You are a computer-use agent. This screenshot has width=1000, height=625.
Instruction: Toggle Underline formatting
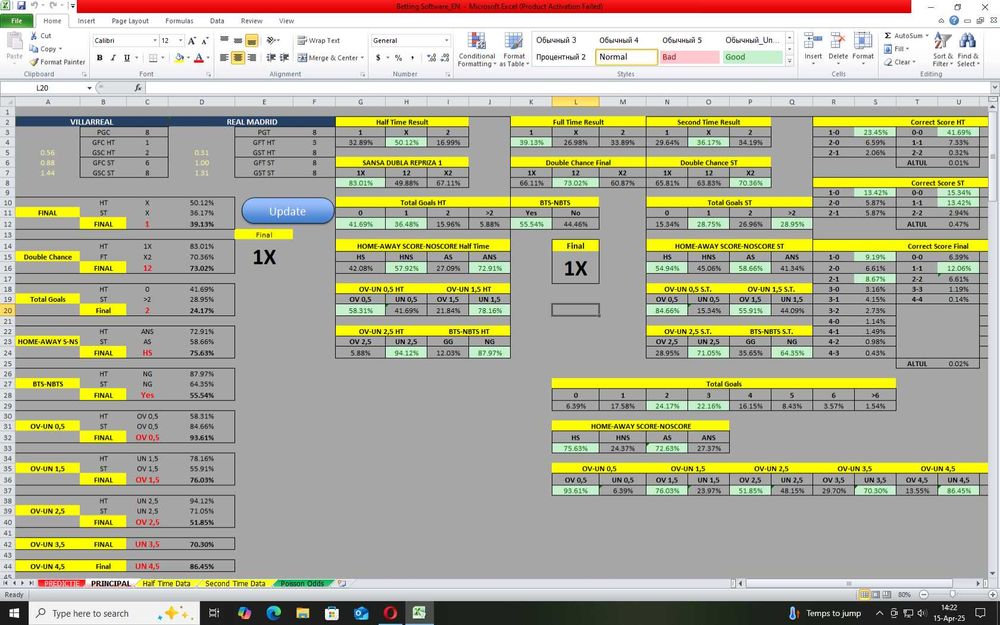click(127, 57)
